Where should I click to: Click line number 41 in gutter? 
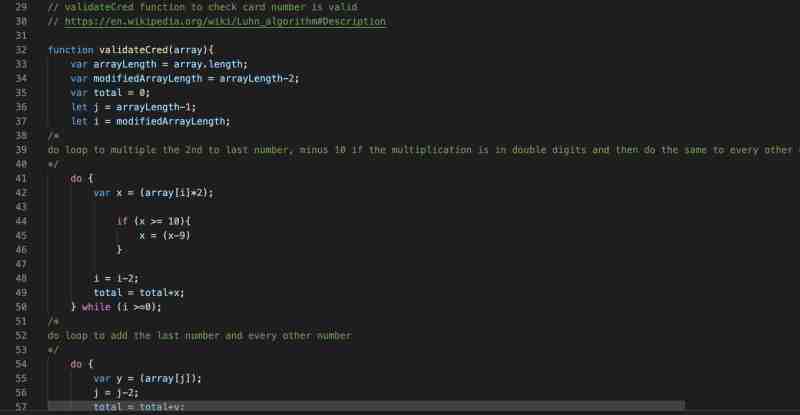coord(21,179)
